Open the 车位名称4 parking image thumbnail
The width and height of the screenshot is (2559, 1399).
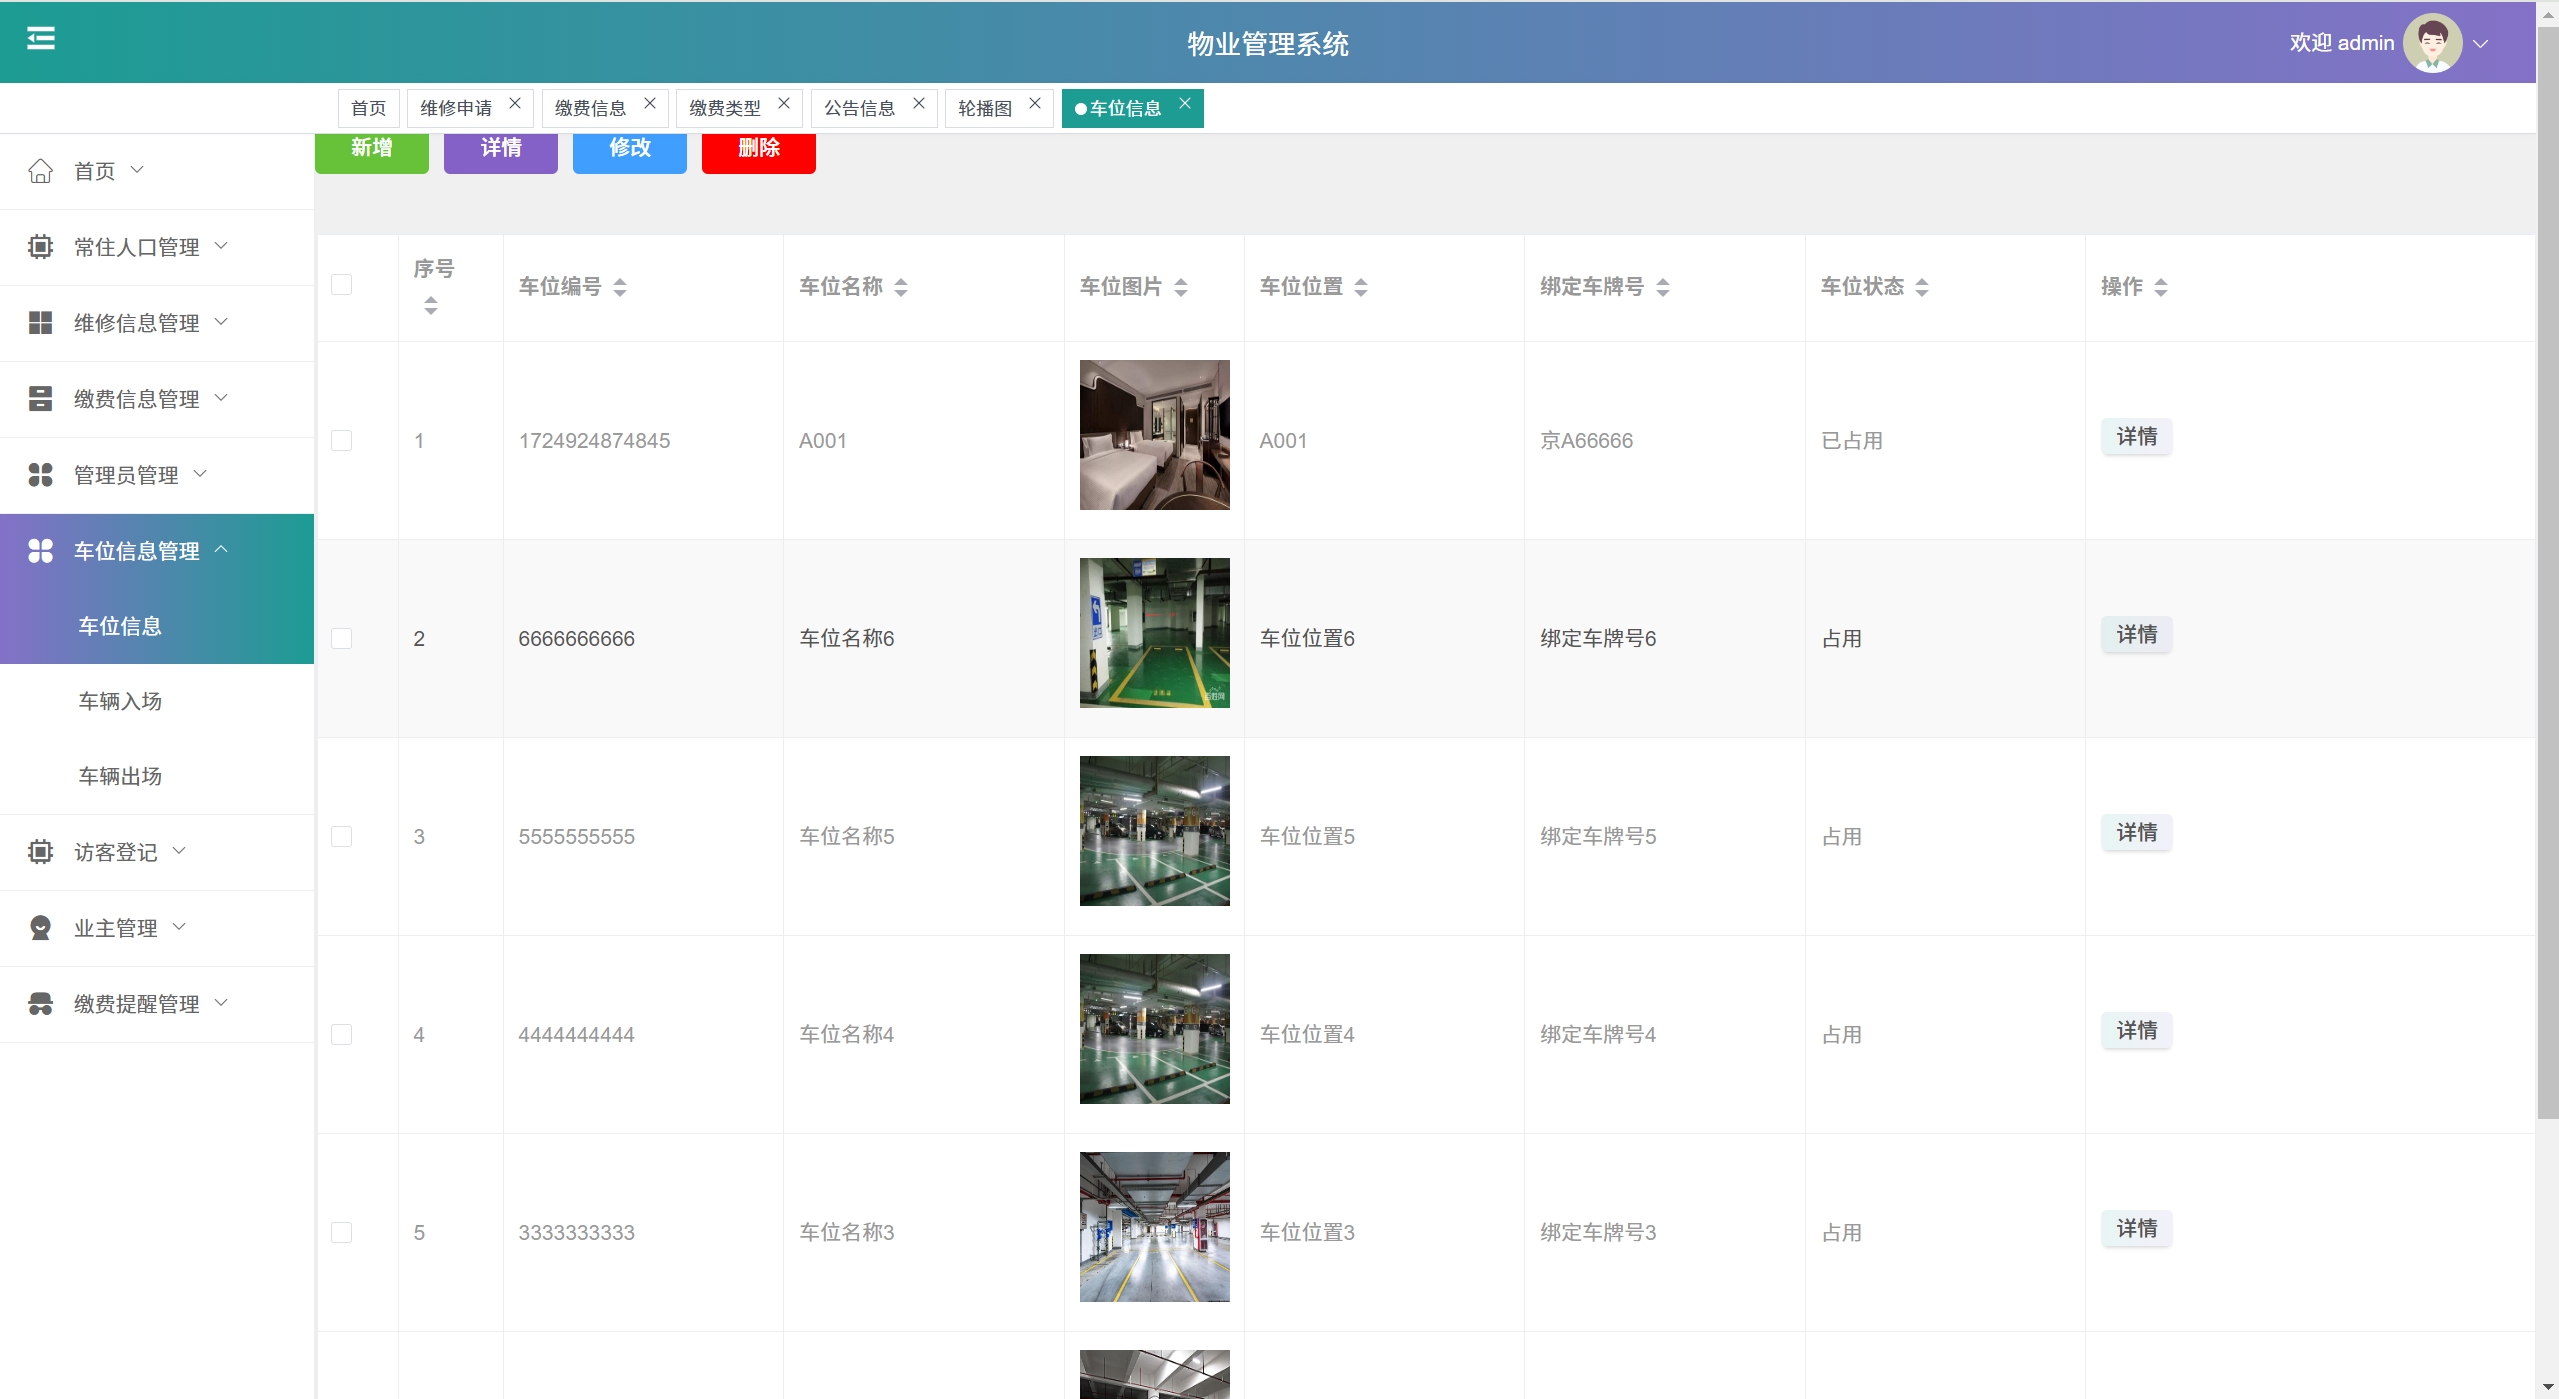[x=1154, y=1029]
